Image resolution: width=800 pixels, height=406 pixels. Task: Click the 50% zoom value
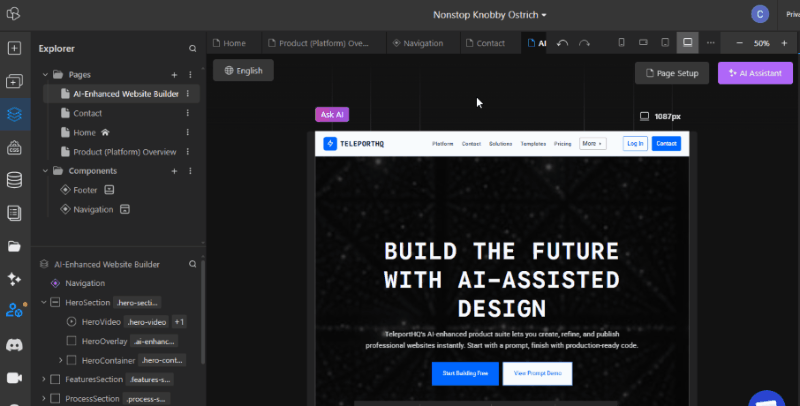coord(762,44)
